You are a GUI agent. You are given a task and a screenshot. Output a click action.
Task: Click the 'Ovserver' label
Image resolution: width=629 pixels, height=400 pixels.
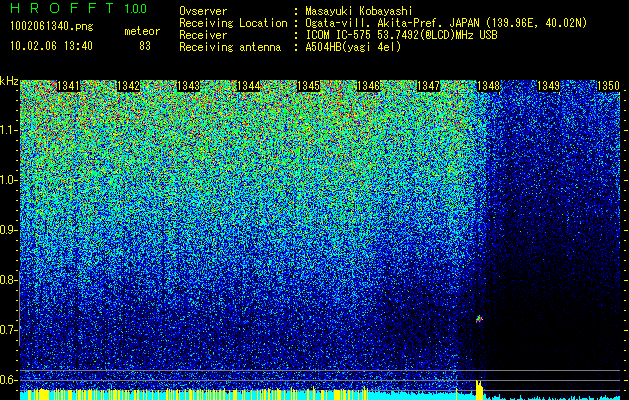coord(203,11)
